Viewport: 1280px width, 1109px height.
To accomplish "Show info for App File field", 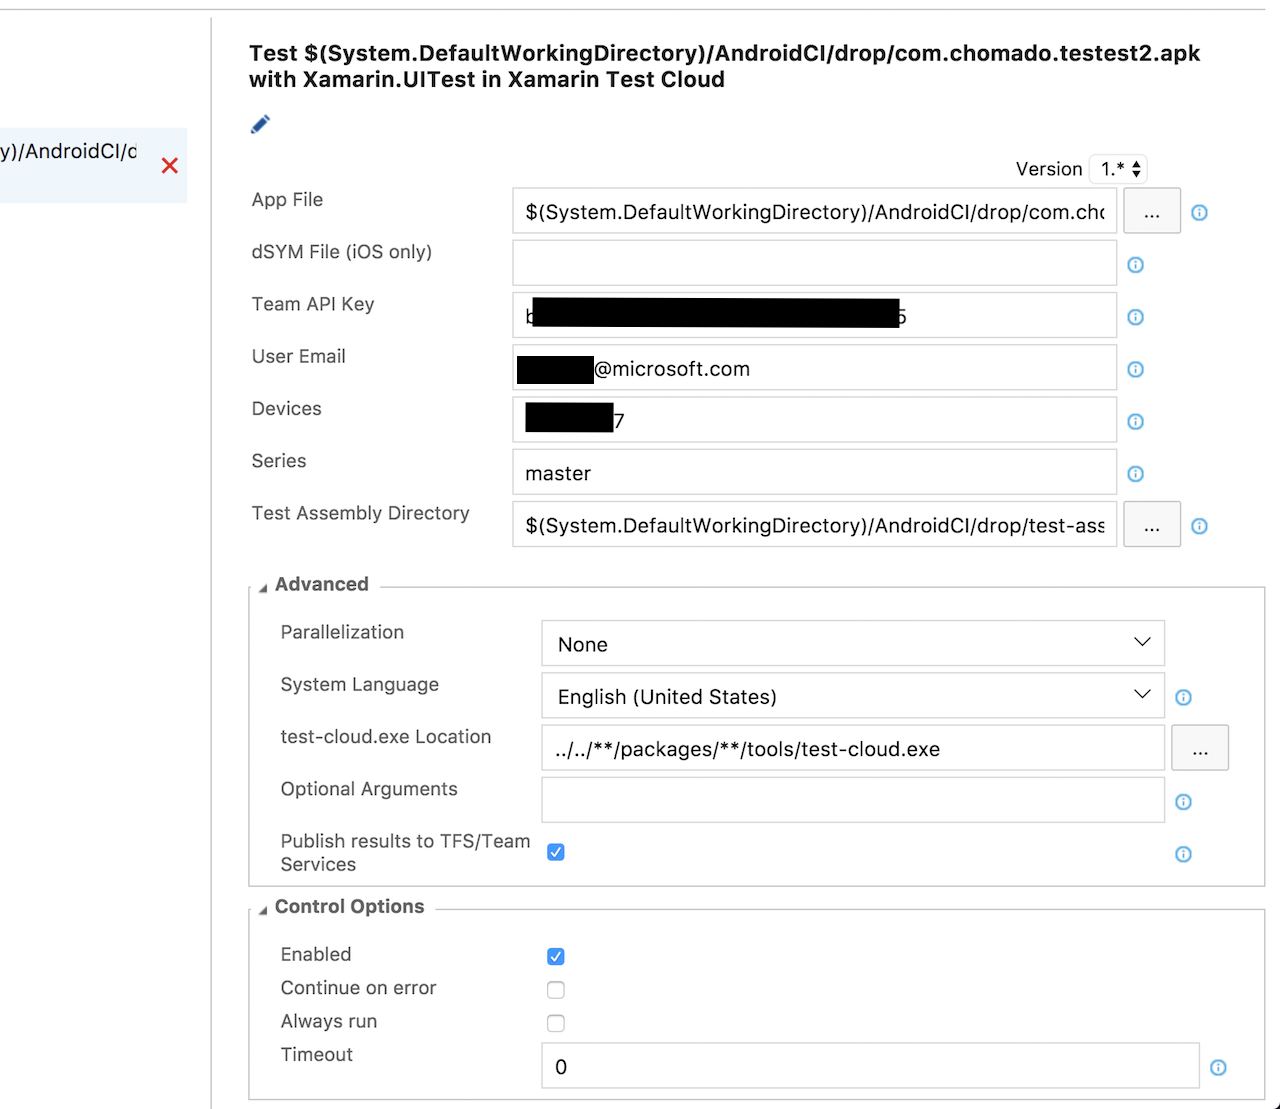I will click(x=1199, y=213).
